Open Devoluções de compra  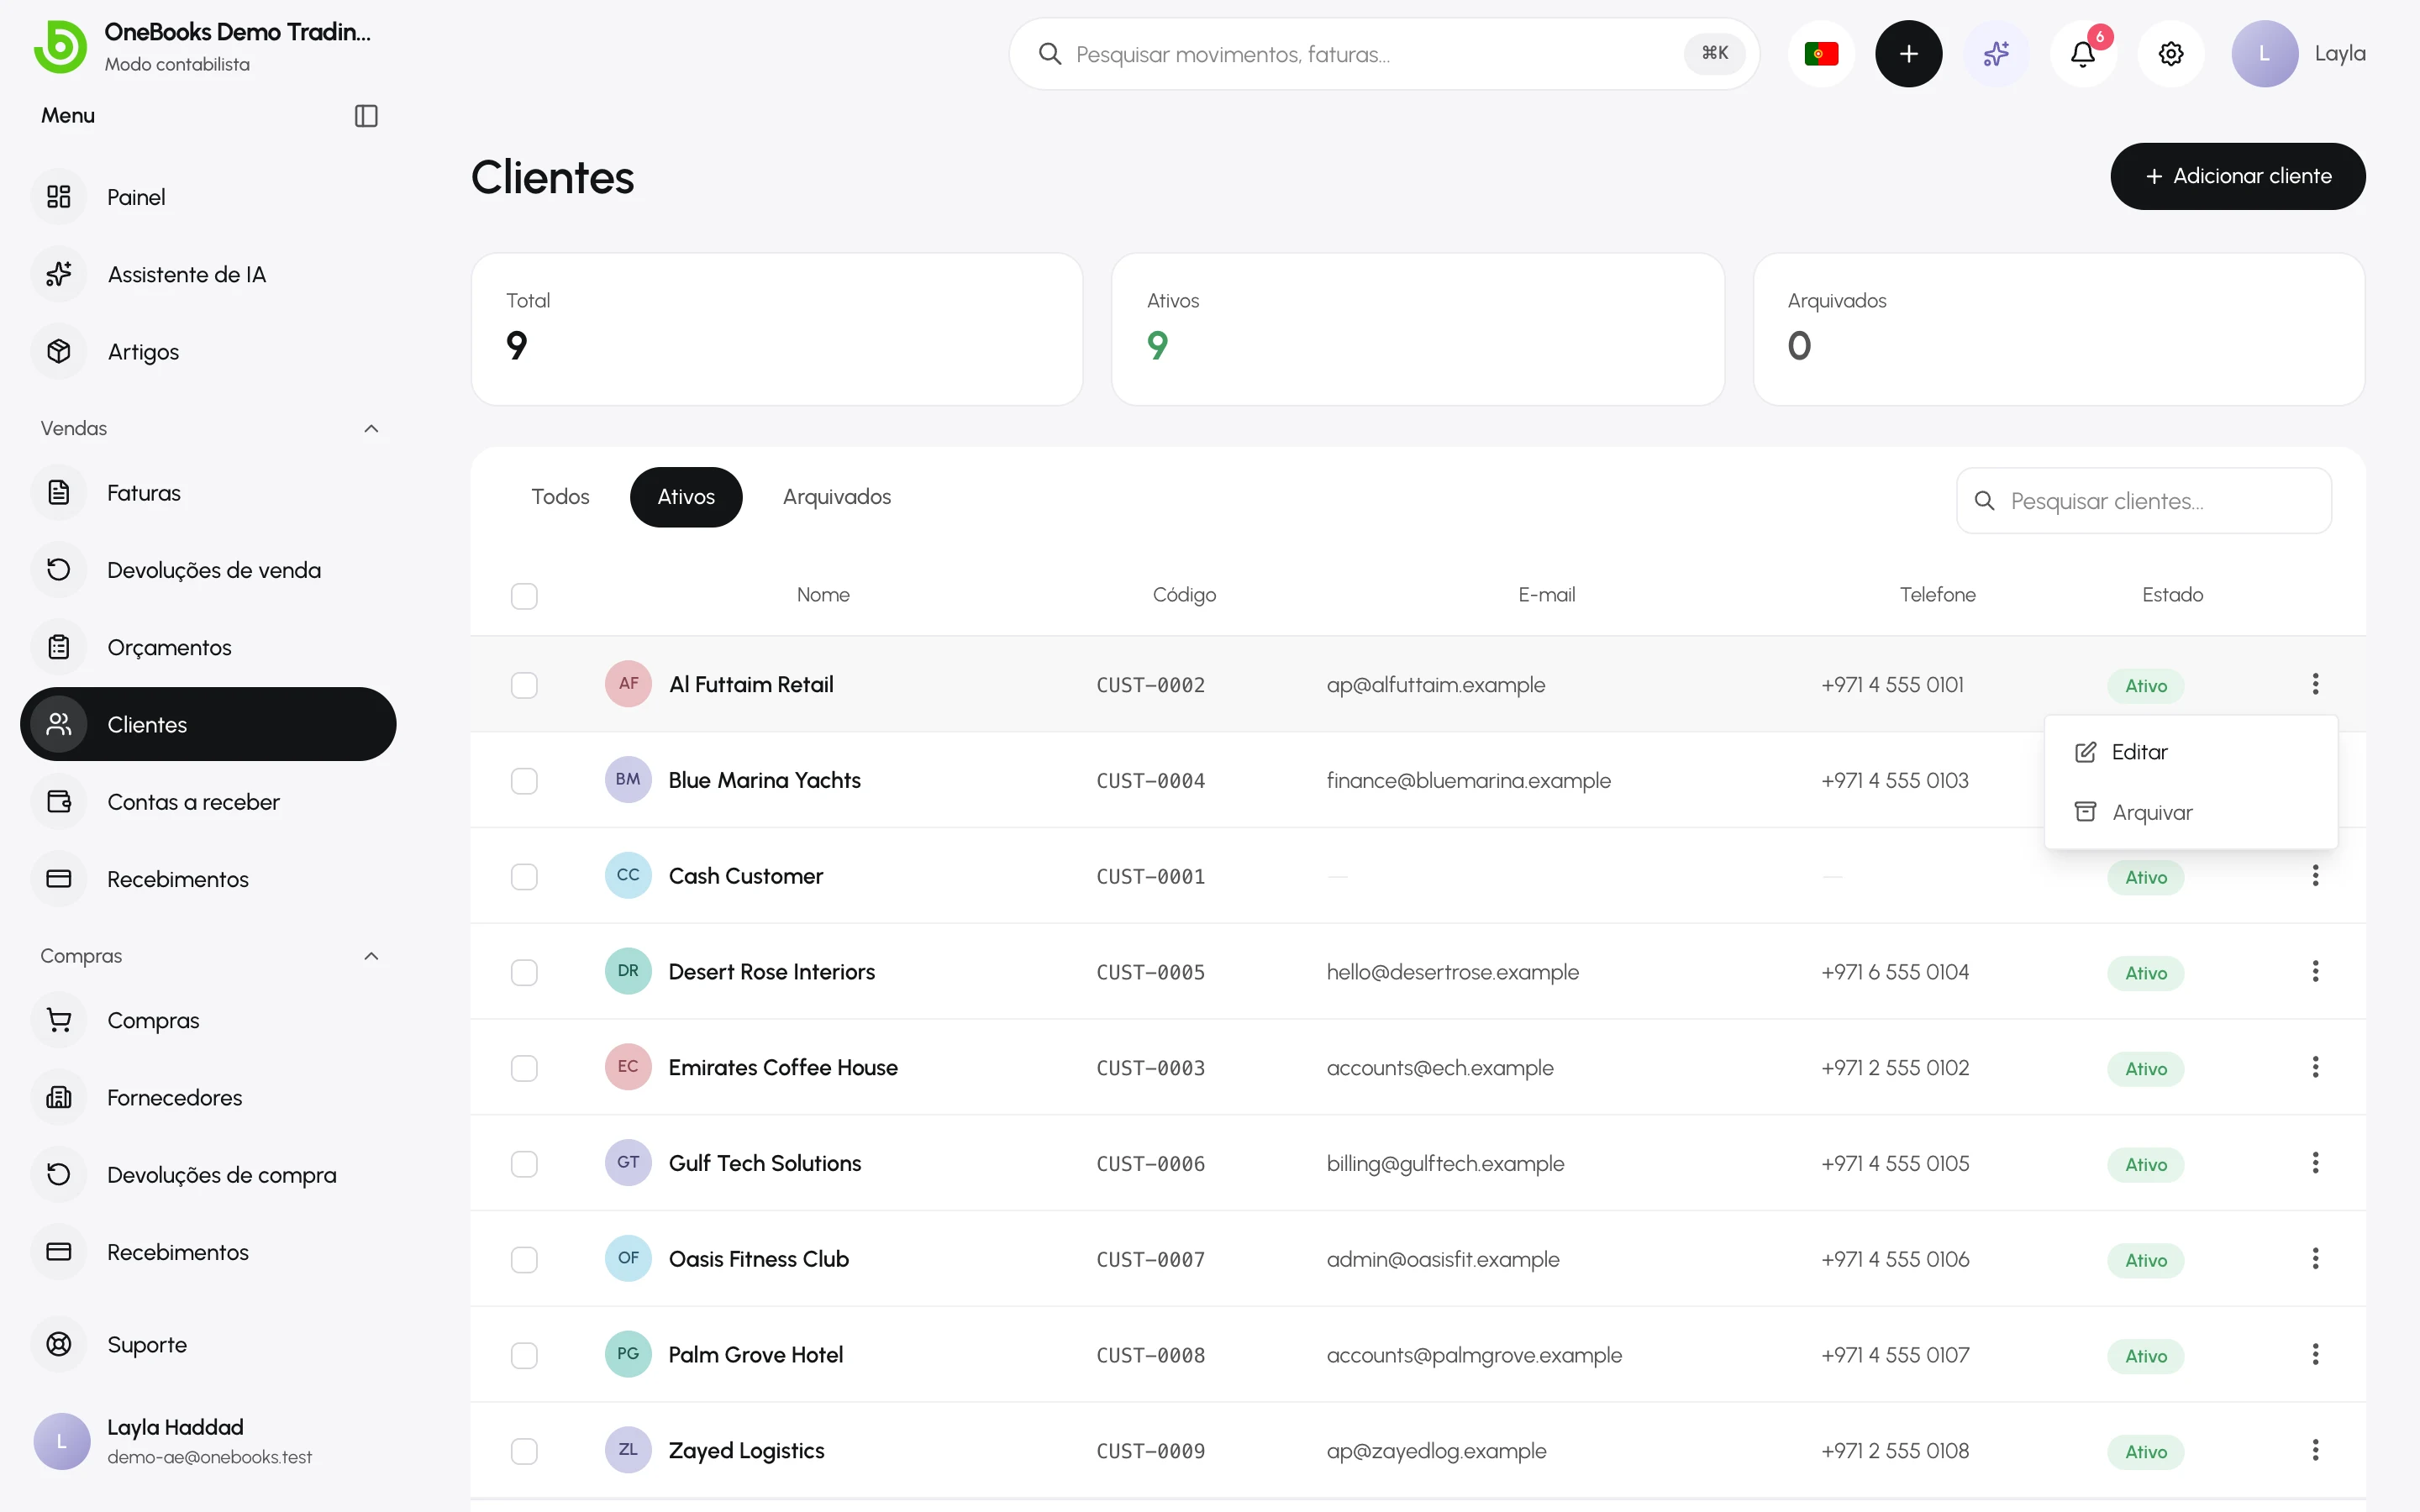tap(208, 1174)
